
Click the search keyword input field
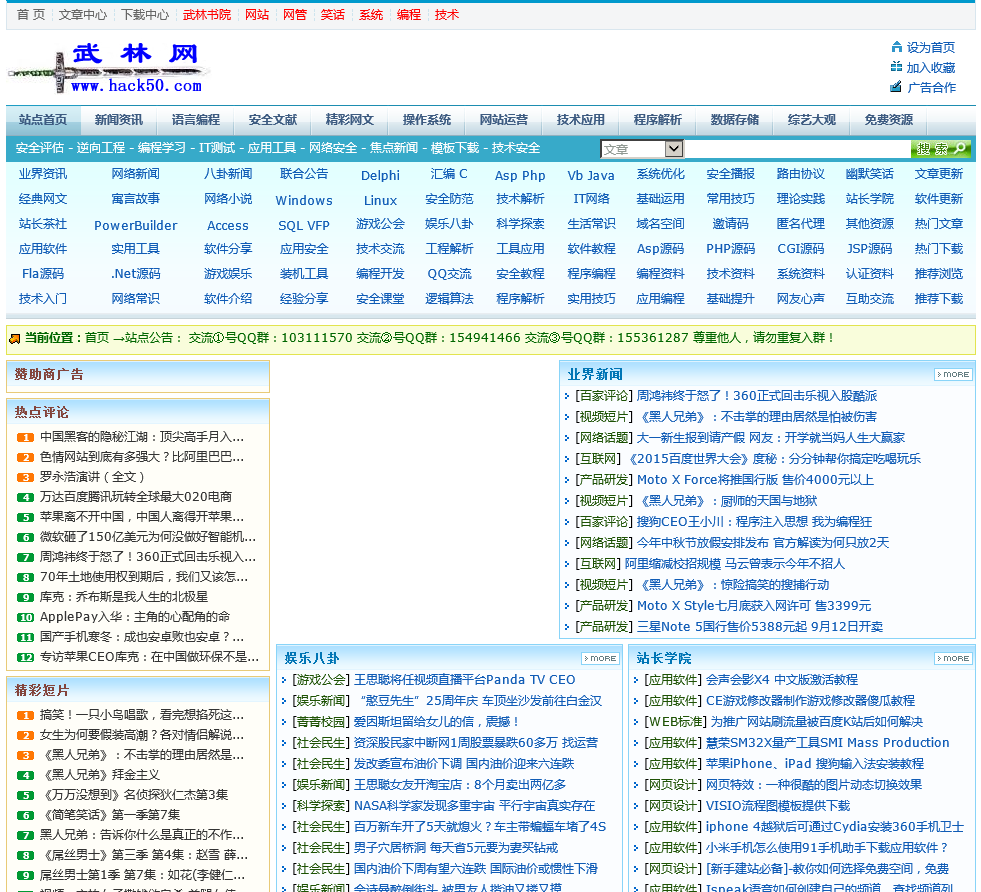(797, 149)
